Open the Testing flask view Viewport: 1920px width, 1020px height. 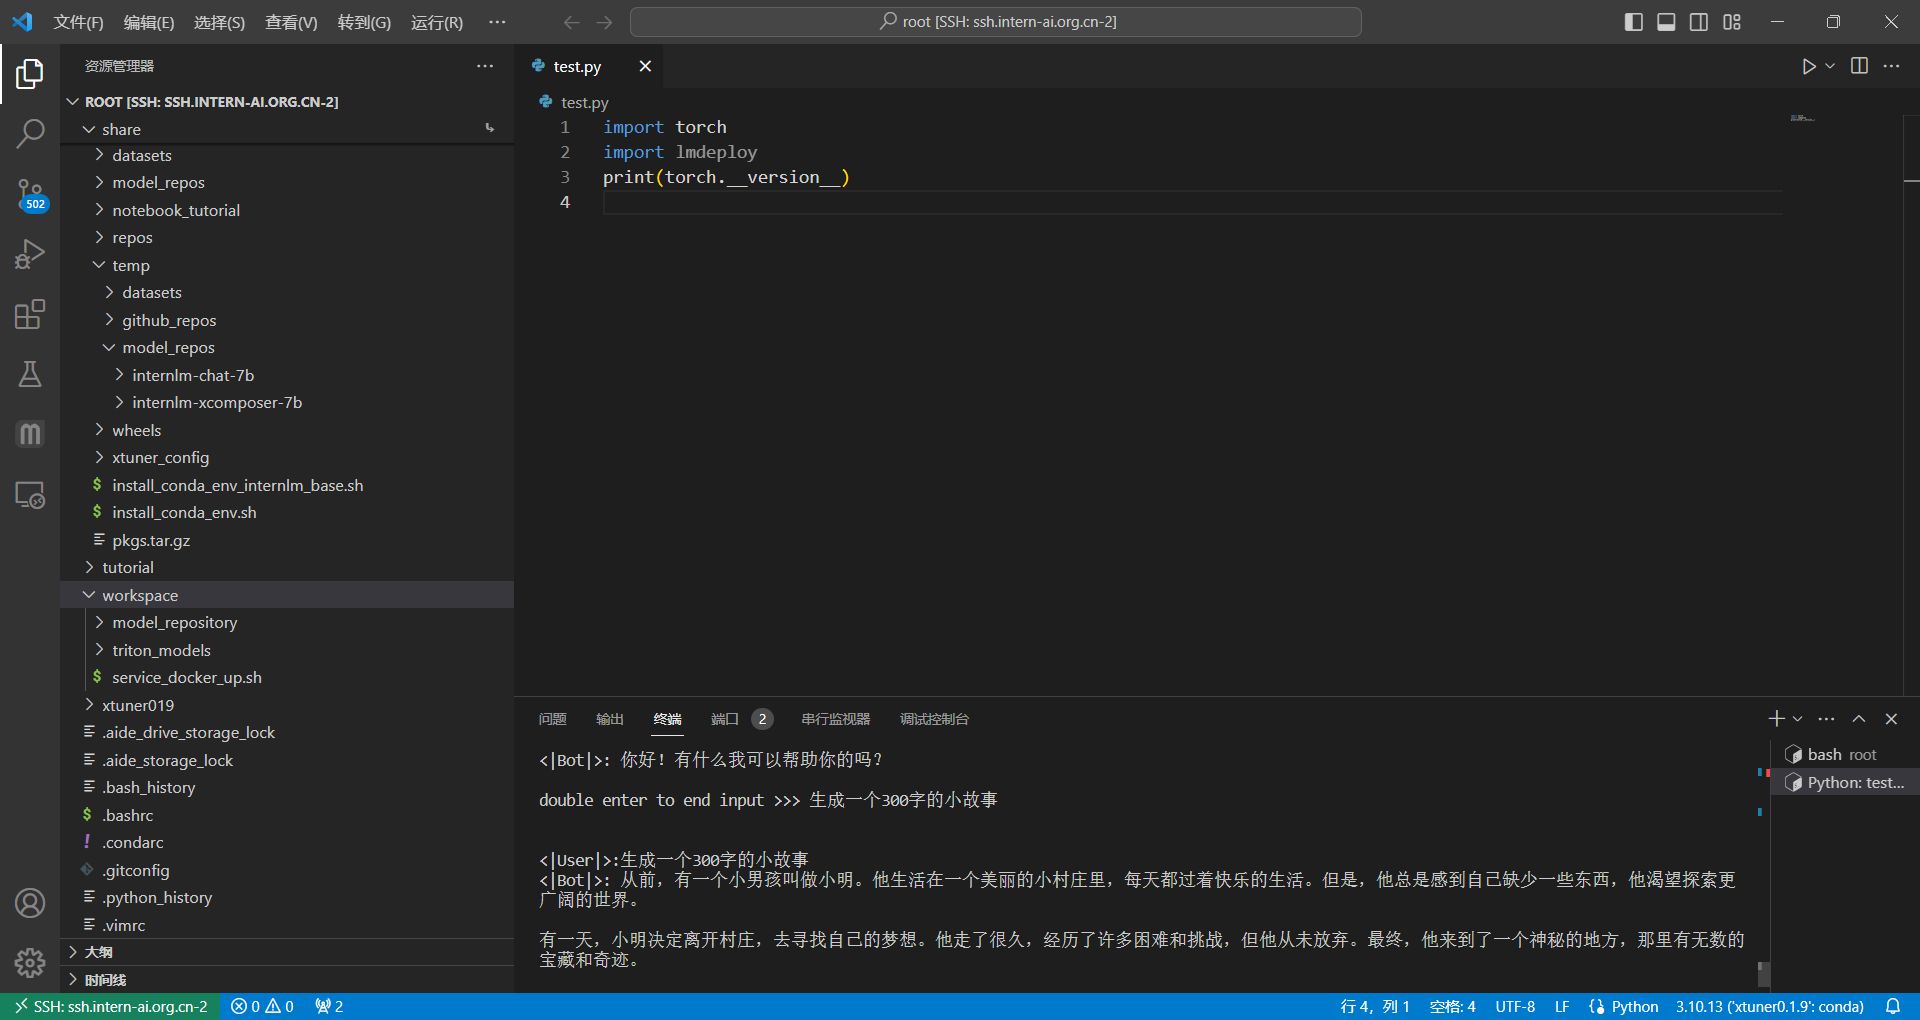point(30,374)
